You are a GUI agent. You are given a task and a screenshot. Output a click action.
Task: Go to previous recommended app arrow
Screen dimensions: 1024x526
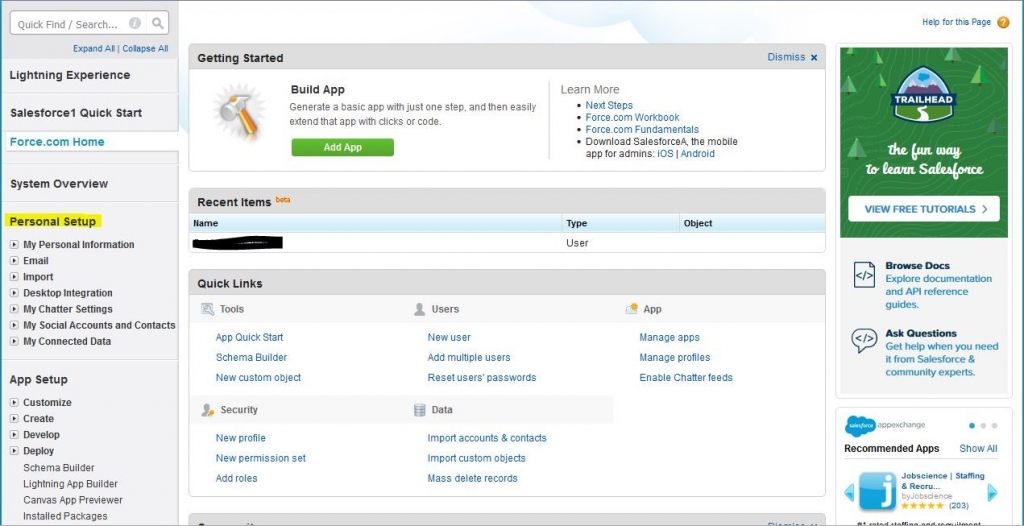click(849, 492)
